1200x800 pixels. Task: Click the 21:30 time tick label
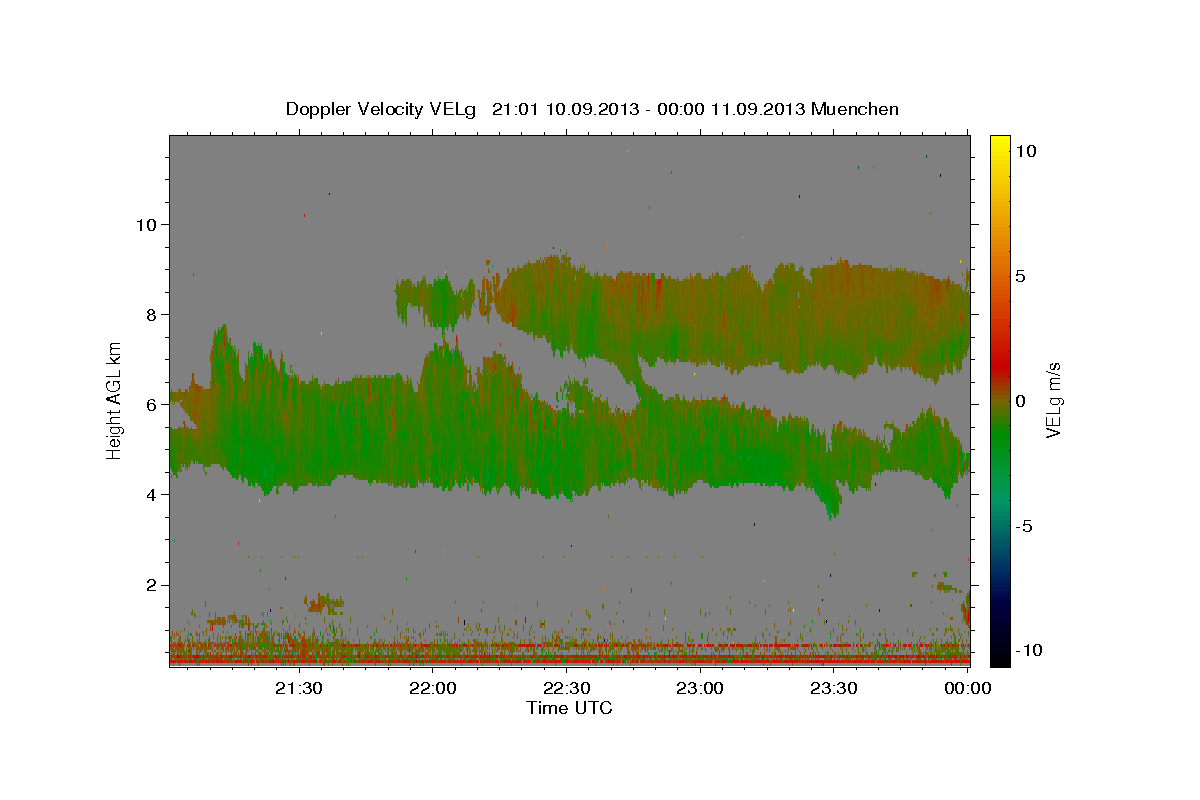click(298, 688)
